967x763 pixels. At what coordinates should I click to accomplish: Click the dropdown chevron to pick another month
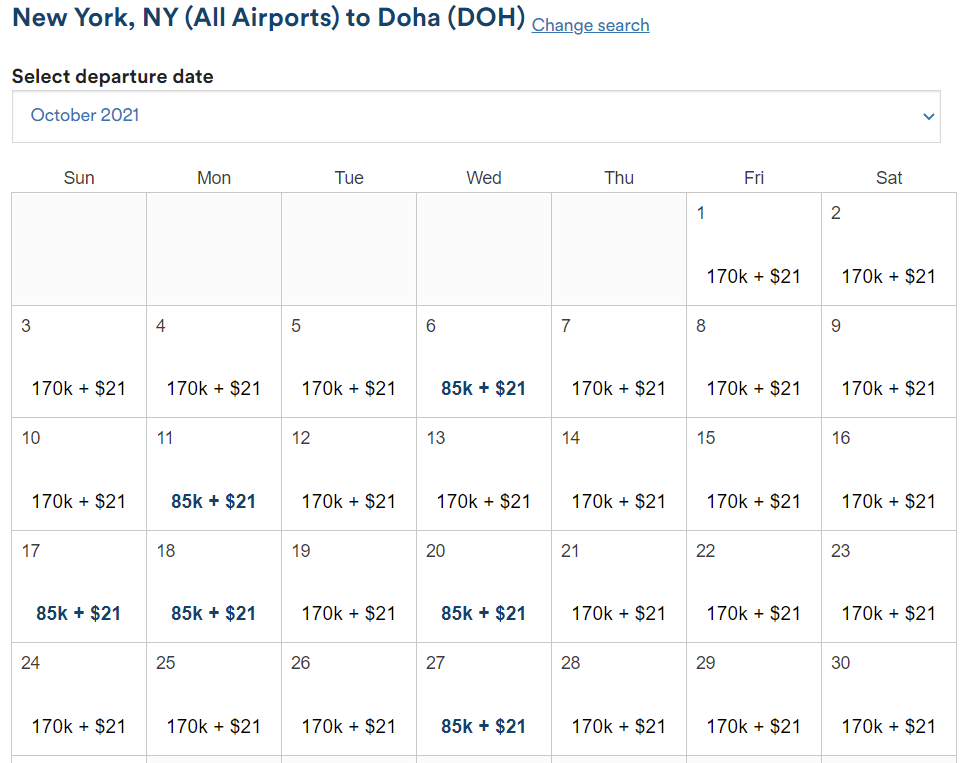(928, 116)
